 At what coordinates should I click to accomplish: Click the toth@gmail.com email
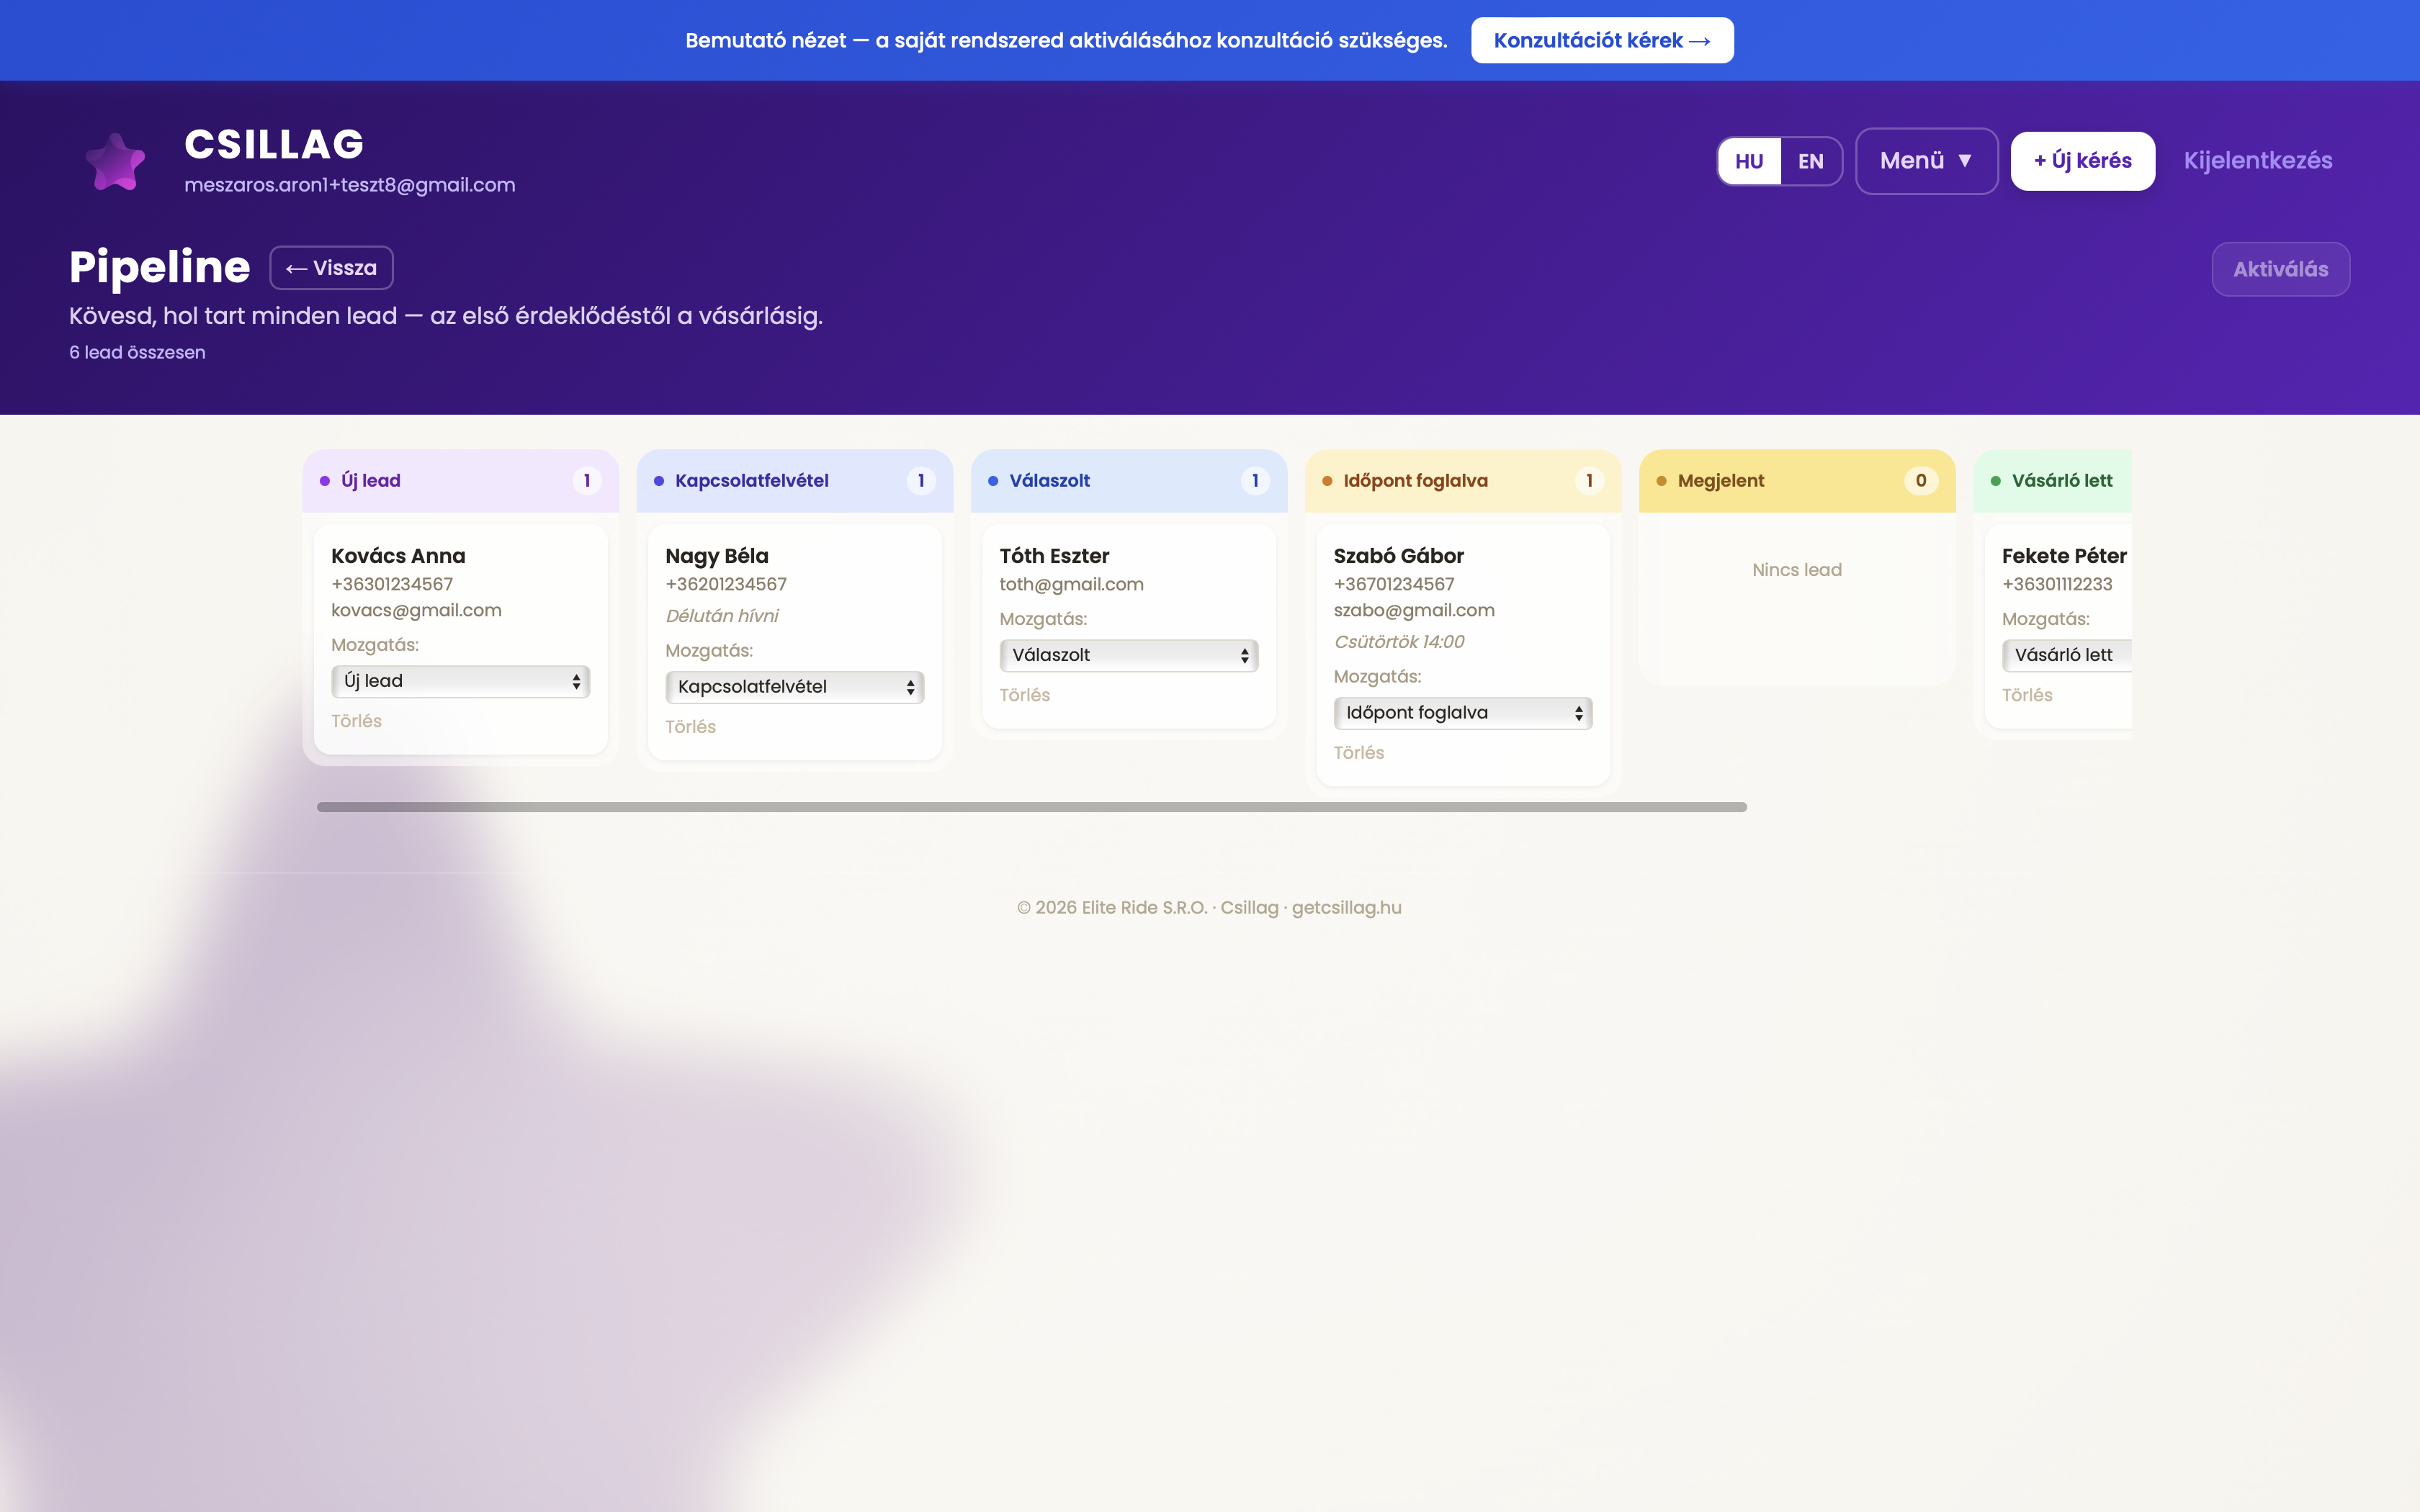(x=1071, y=584)
